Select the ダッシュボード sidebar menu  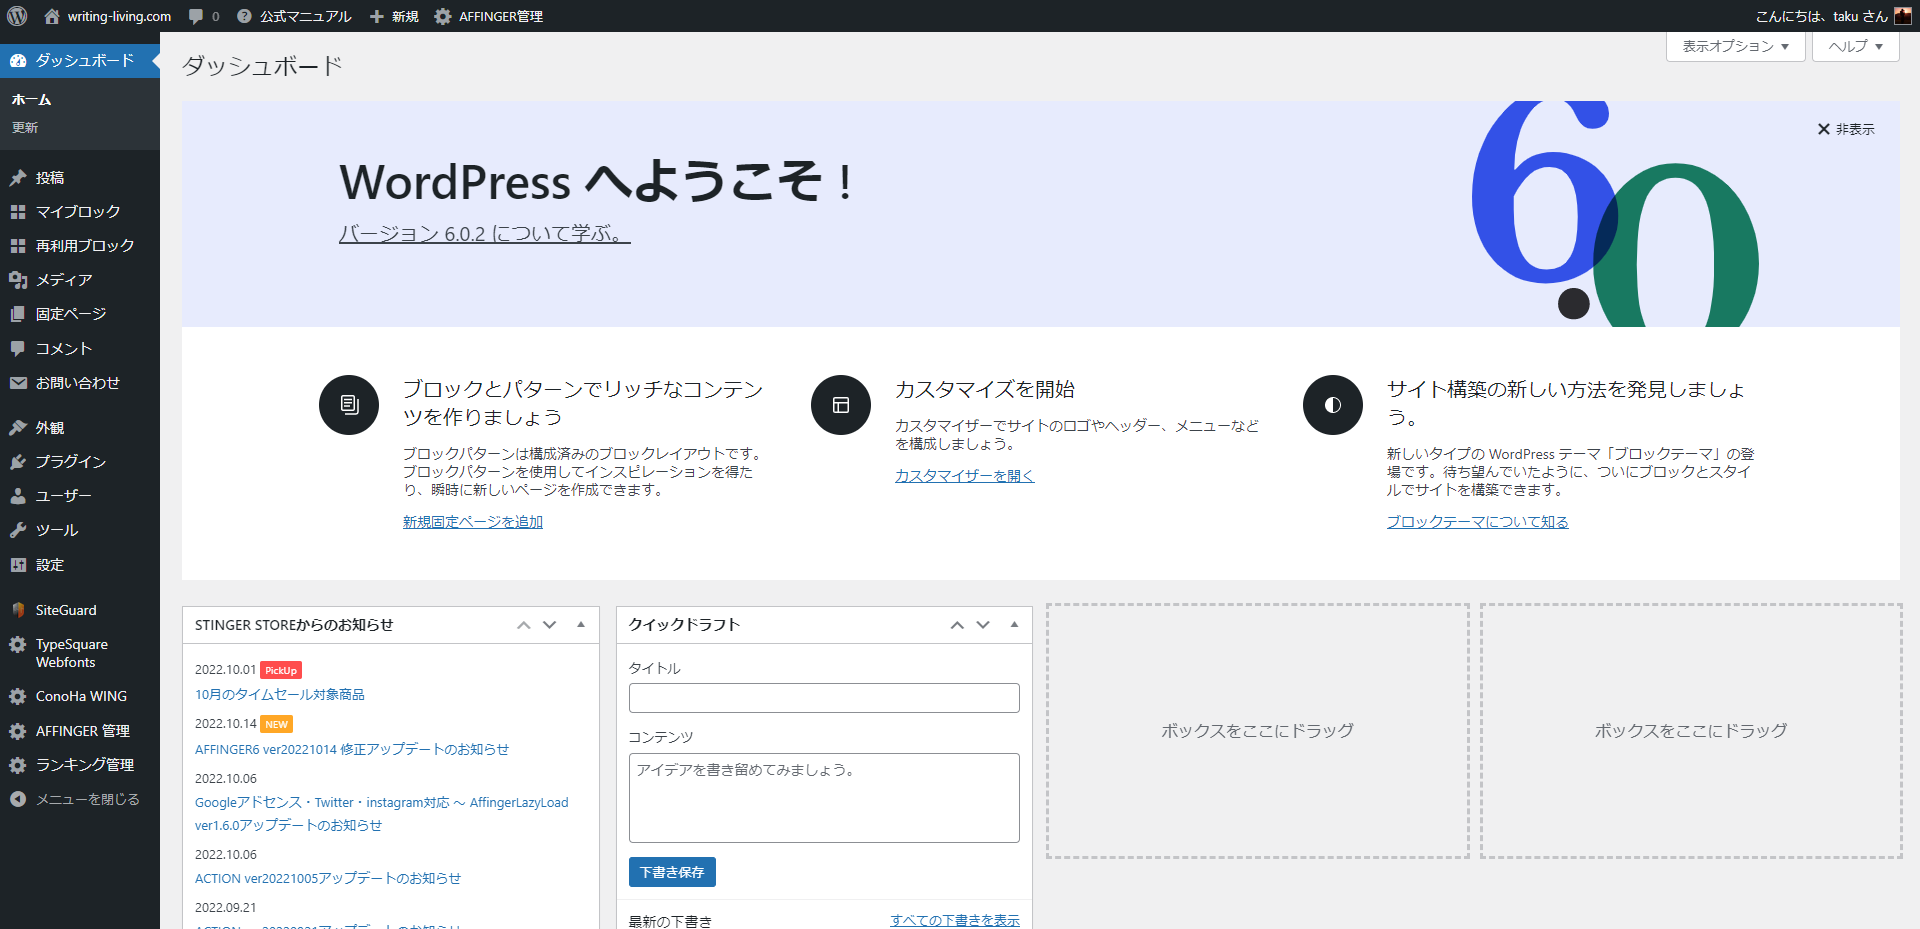[80, 60]
